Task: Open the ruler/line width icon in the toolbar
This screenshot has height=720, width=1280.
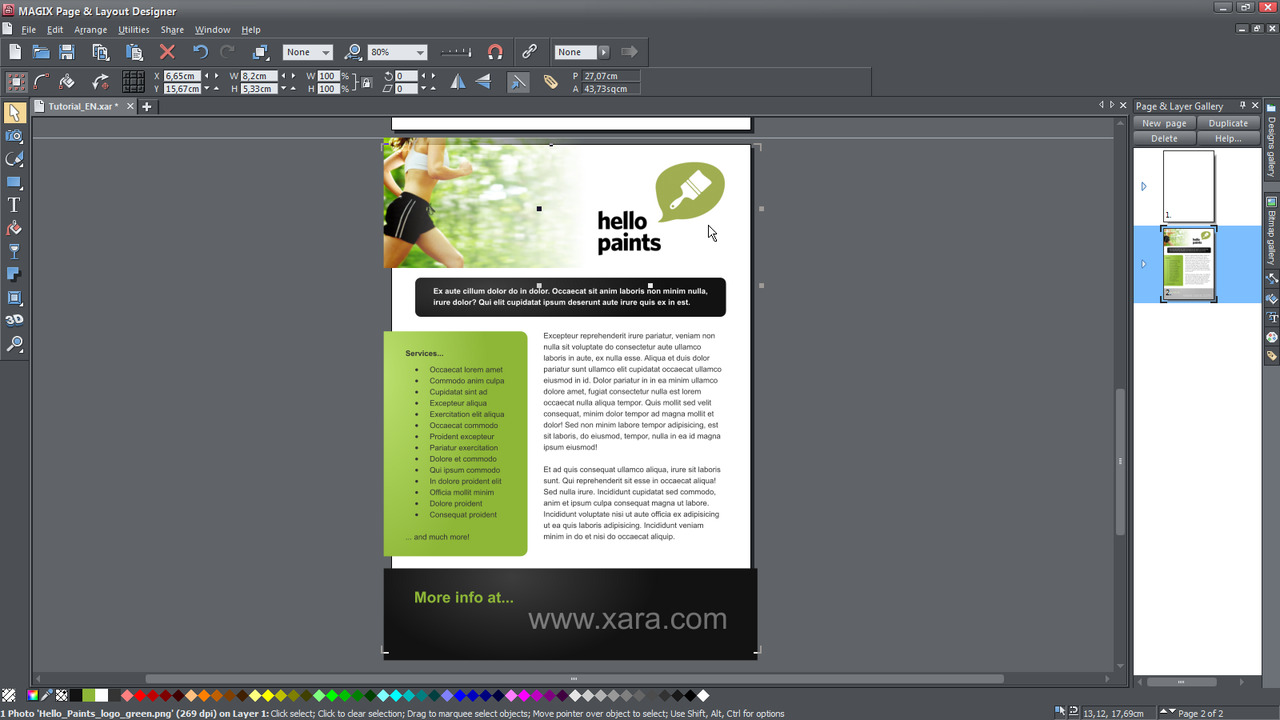Action: point(456,52)
